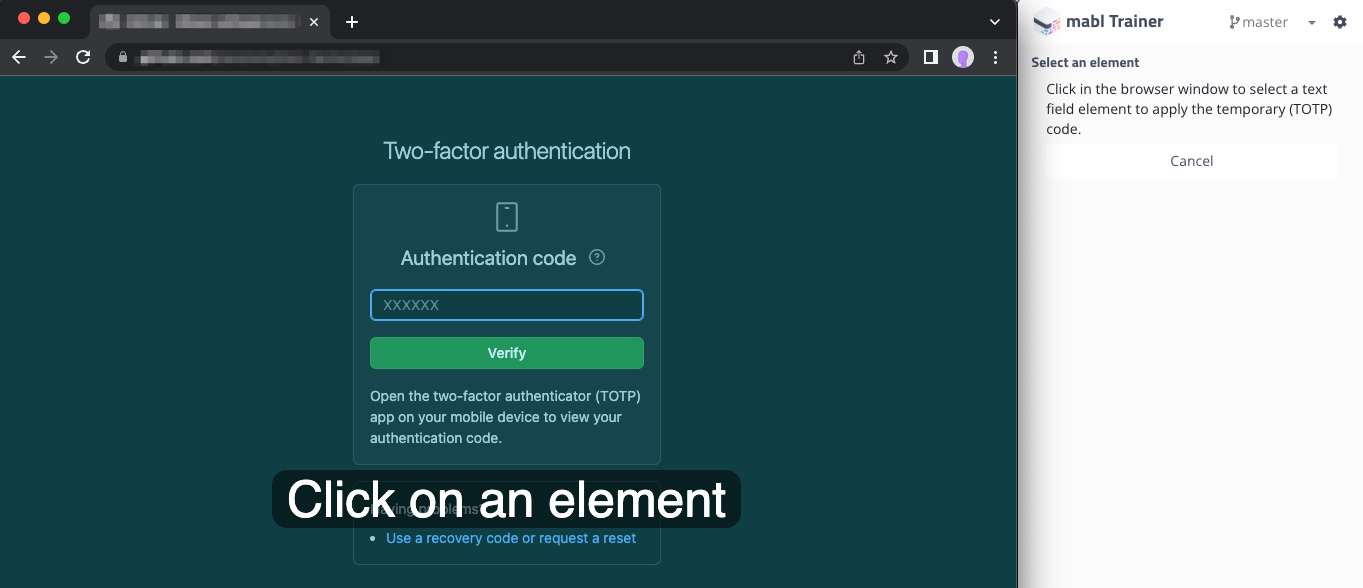The width and height of the screenshot is (1363, 588).
Task: Click the macOS green fullscreen button
Action: point(64,18)
